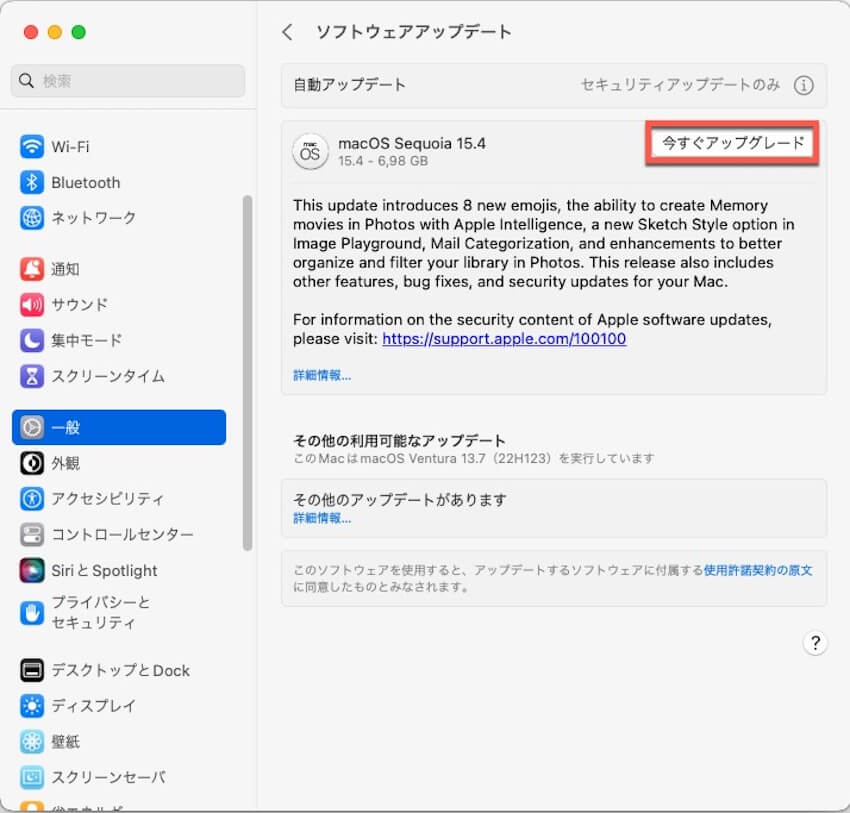Click info icon beside セキュリティアップデートのみ
This screenshot has width=850, height=813.
tap(803, 85)
